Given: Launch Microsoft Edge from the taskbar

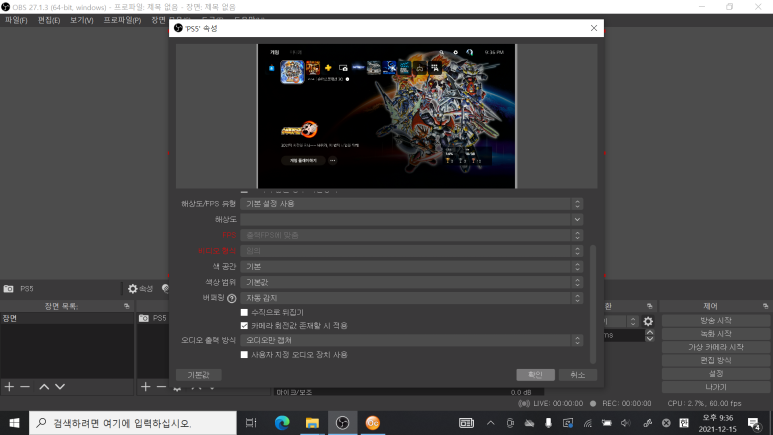Looking at the screenshot, I should pos(282,423).
